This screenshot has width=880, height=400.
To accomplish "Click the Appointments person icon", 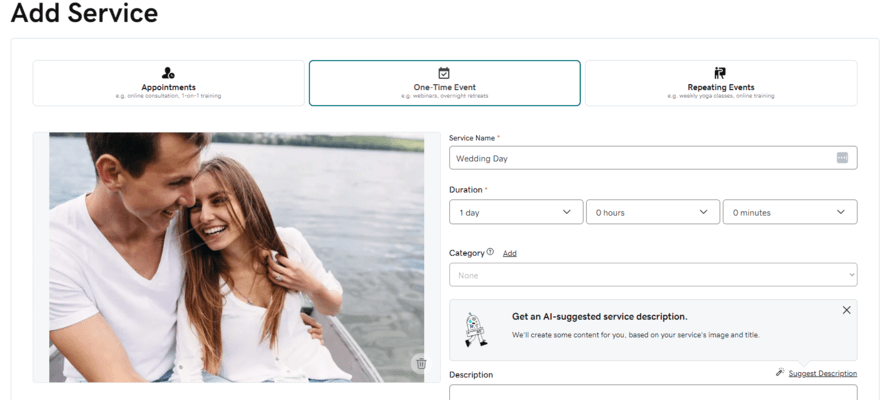I will pos(168,73).
